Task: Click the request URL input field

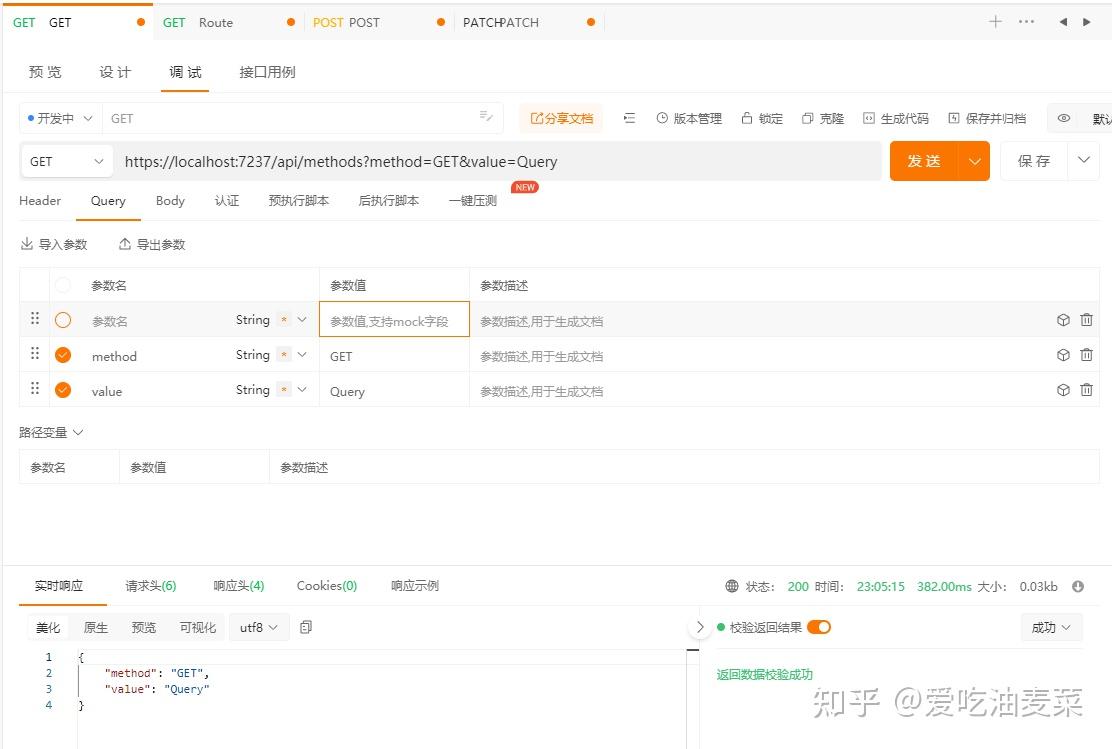Action: point(499,162)
